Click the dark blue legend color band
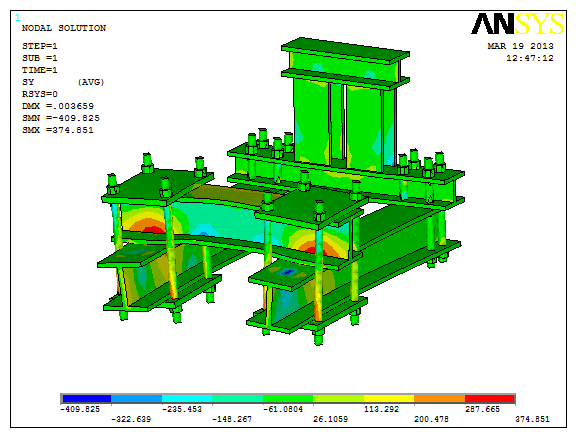Screen dimensions: 584x438 [x=87, y=399]
